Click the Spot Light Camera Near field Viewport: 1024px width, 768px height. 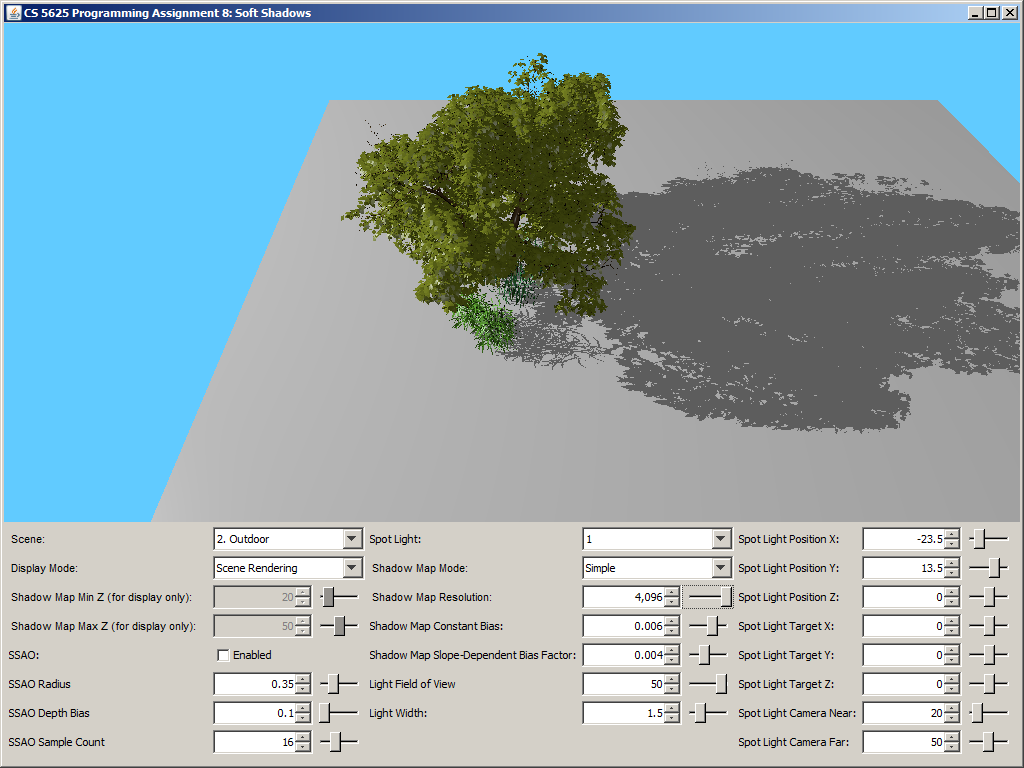click(x=902, y=713)
